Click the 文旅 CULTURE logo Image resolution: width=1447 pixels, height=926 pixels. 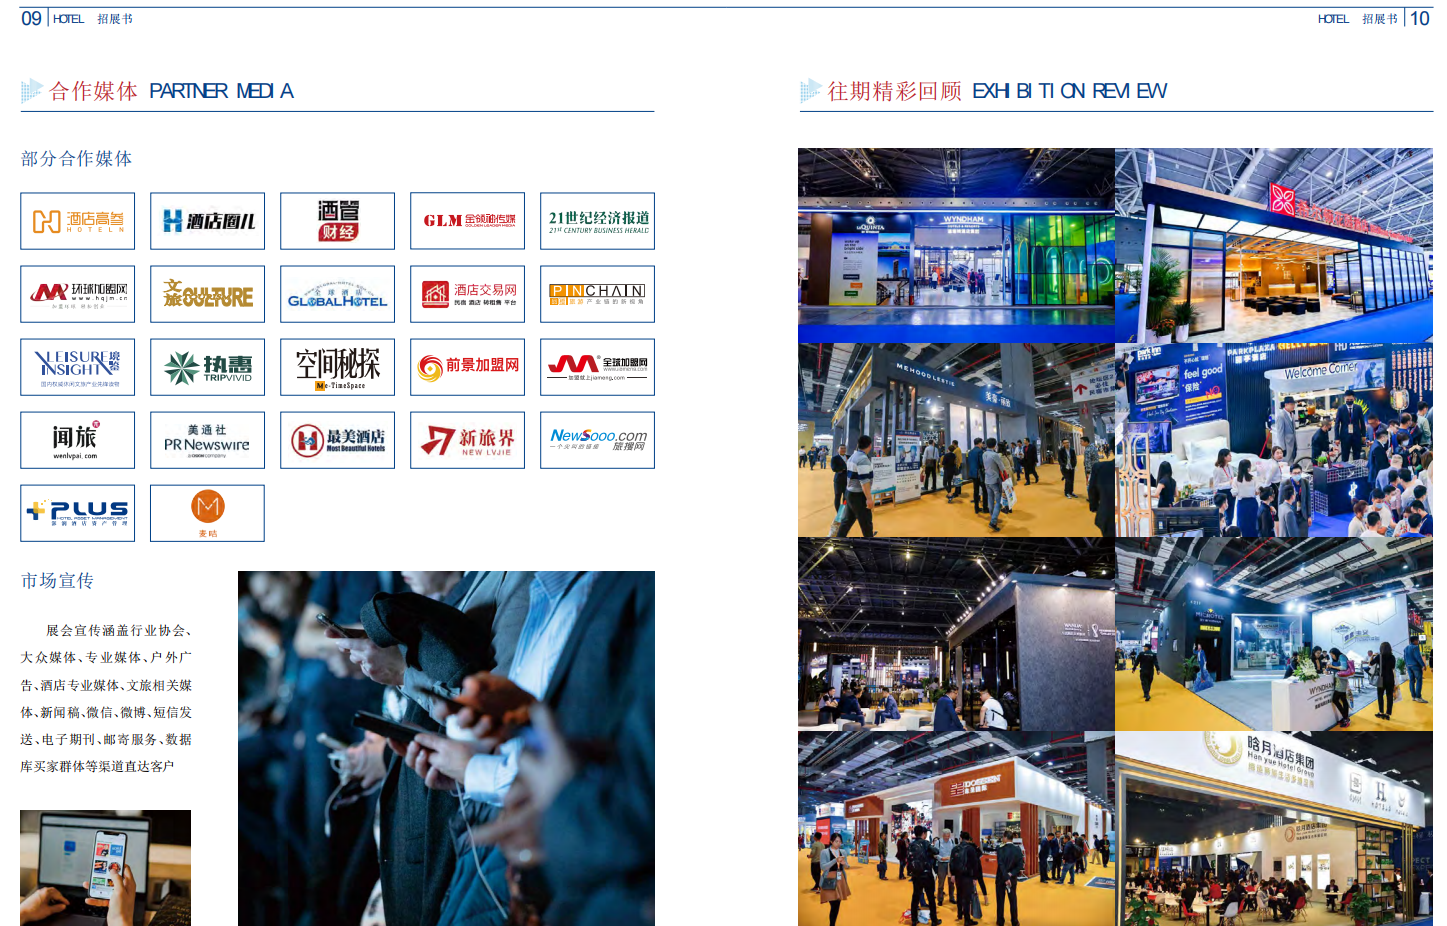coord(207,294)
